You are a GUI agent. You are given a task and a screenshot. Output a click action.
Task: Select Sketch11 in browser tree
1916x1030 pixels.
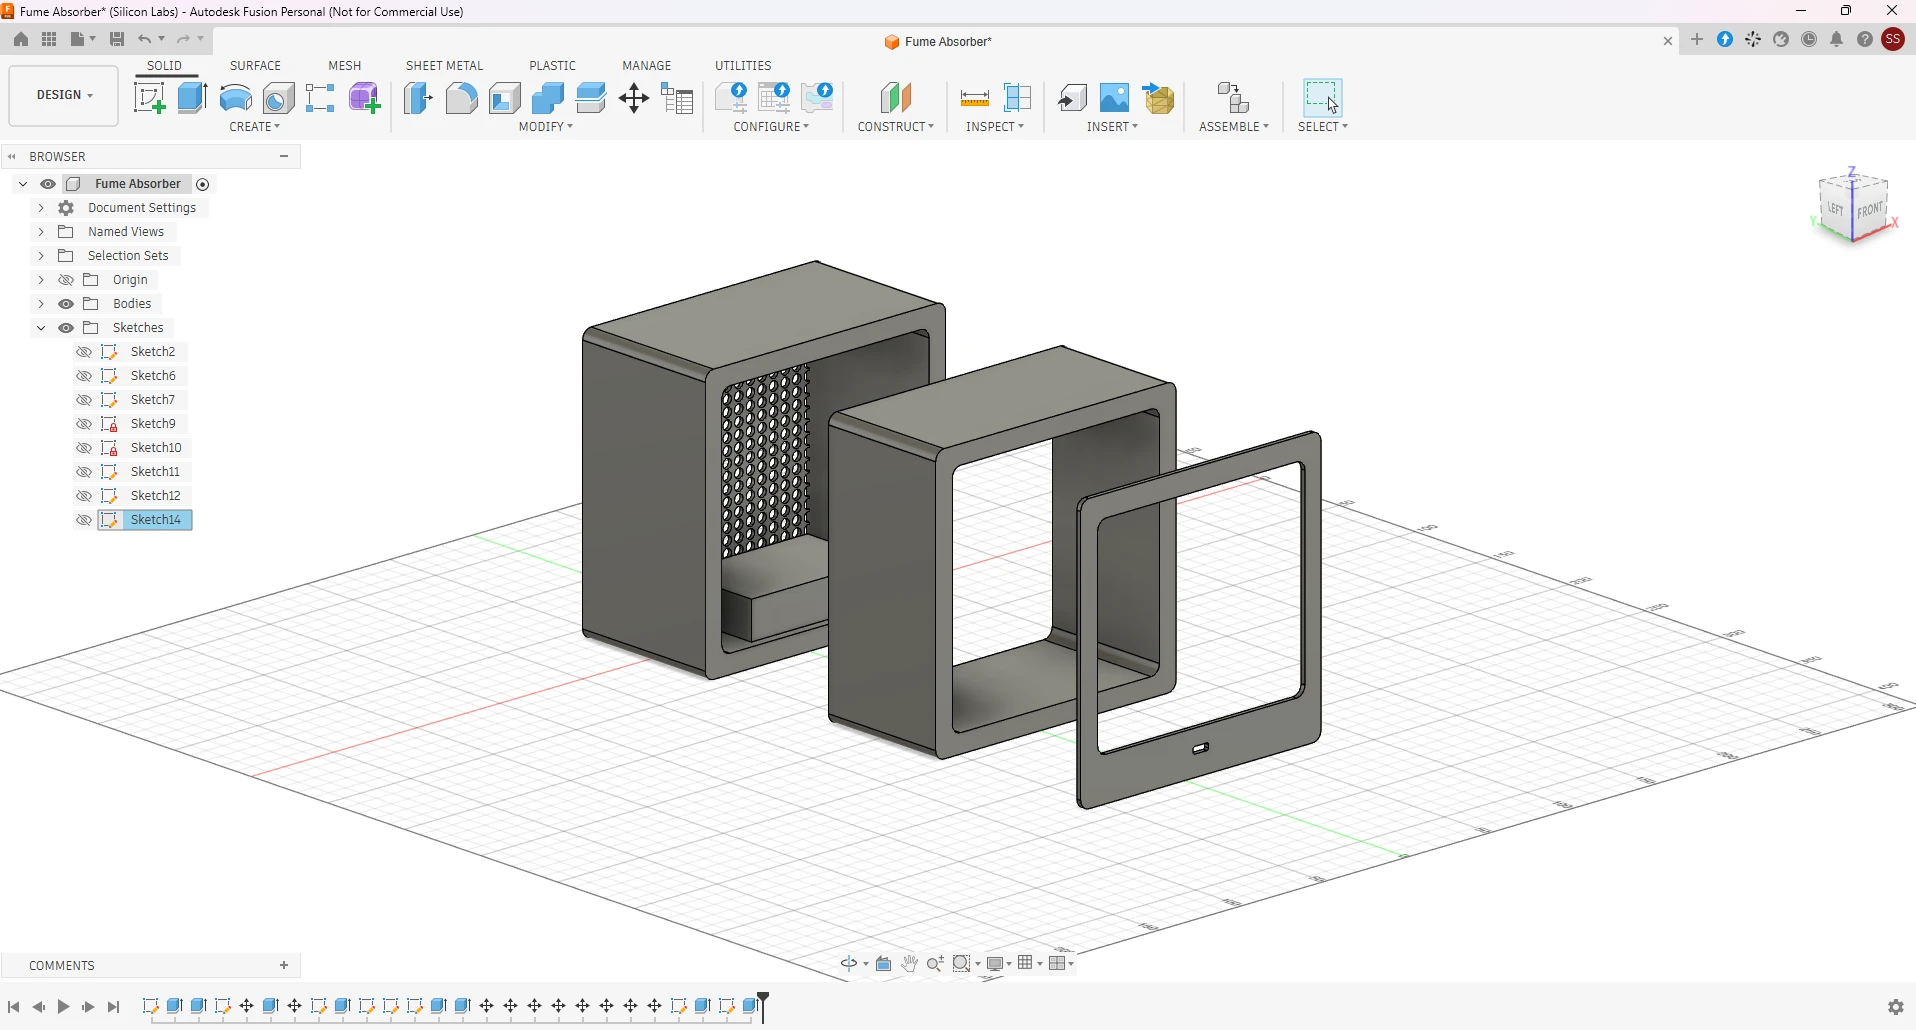[155, 473]
